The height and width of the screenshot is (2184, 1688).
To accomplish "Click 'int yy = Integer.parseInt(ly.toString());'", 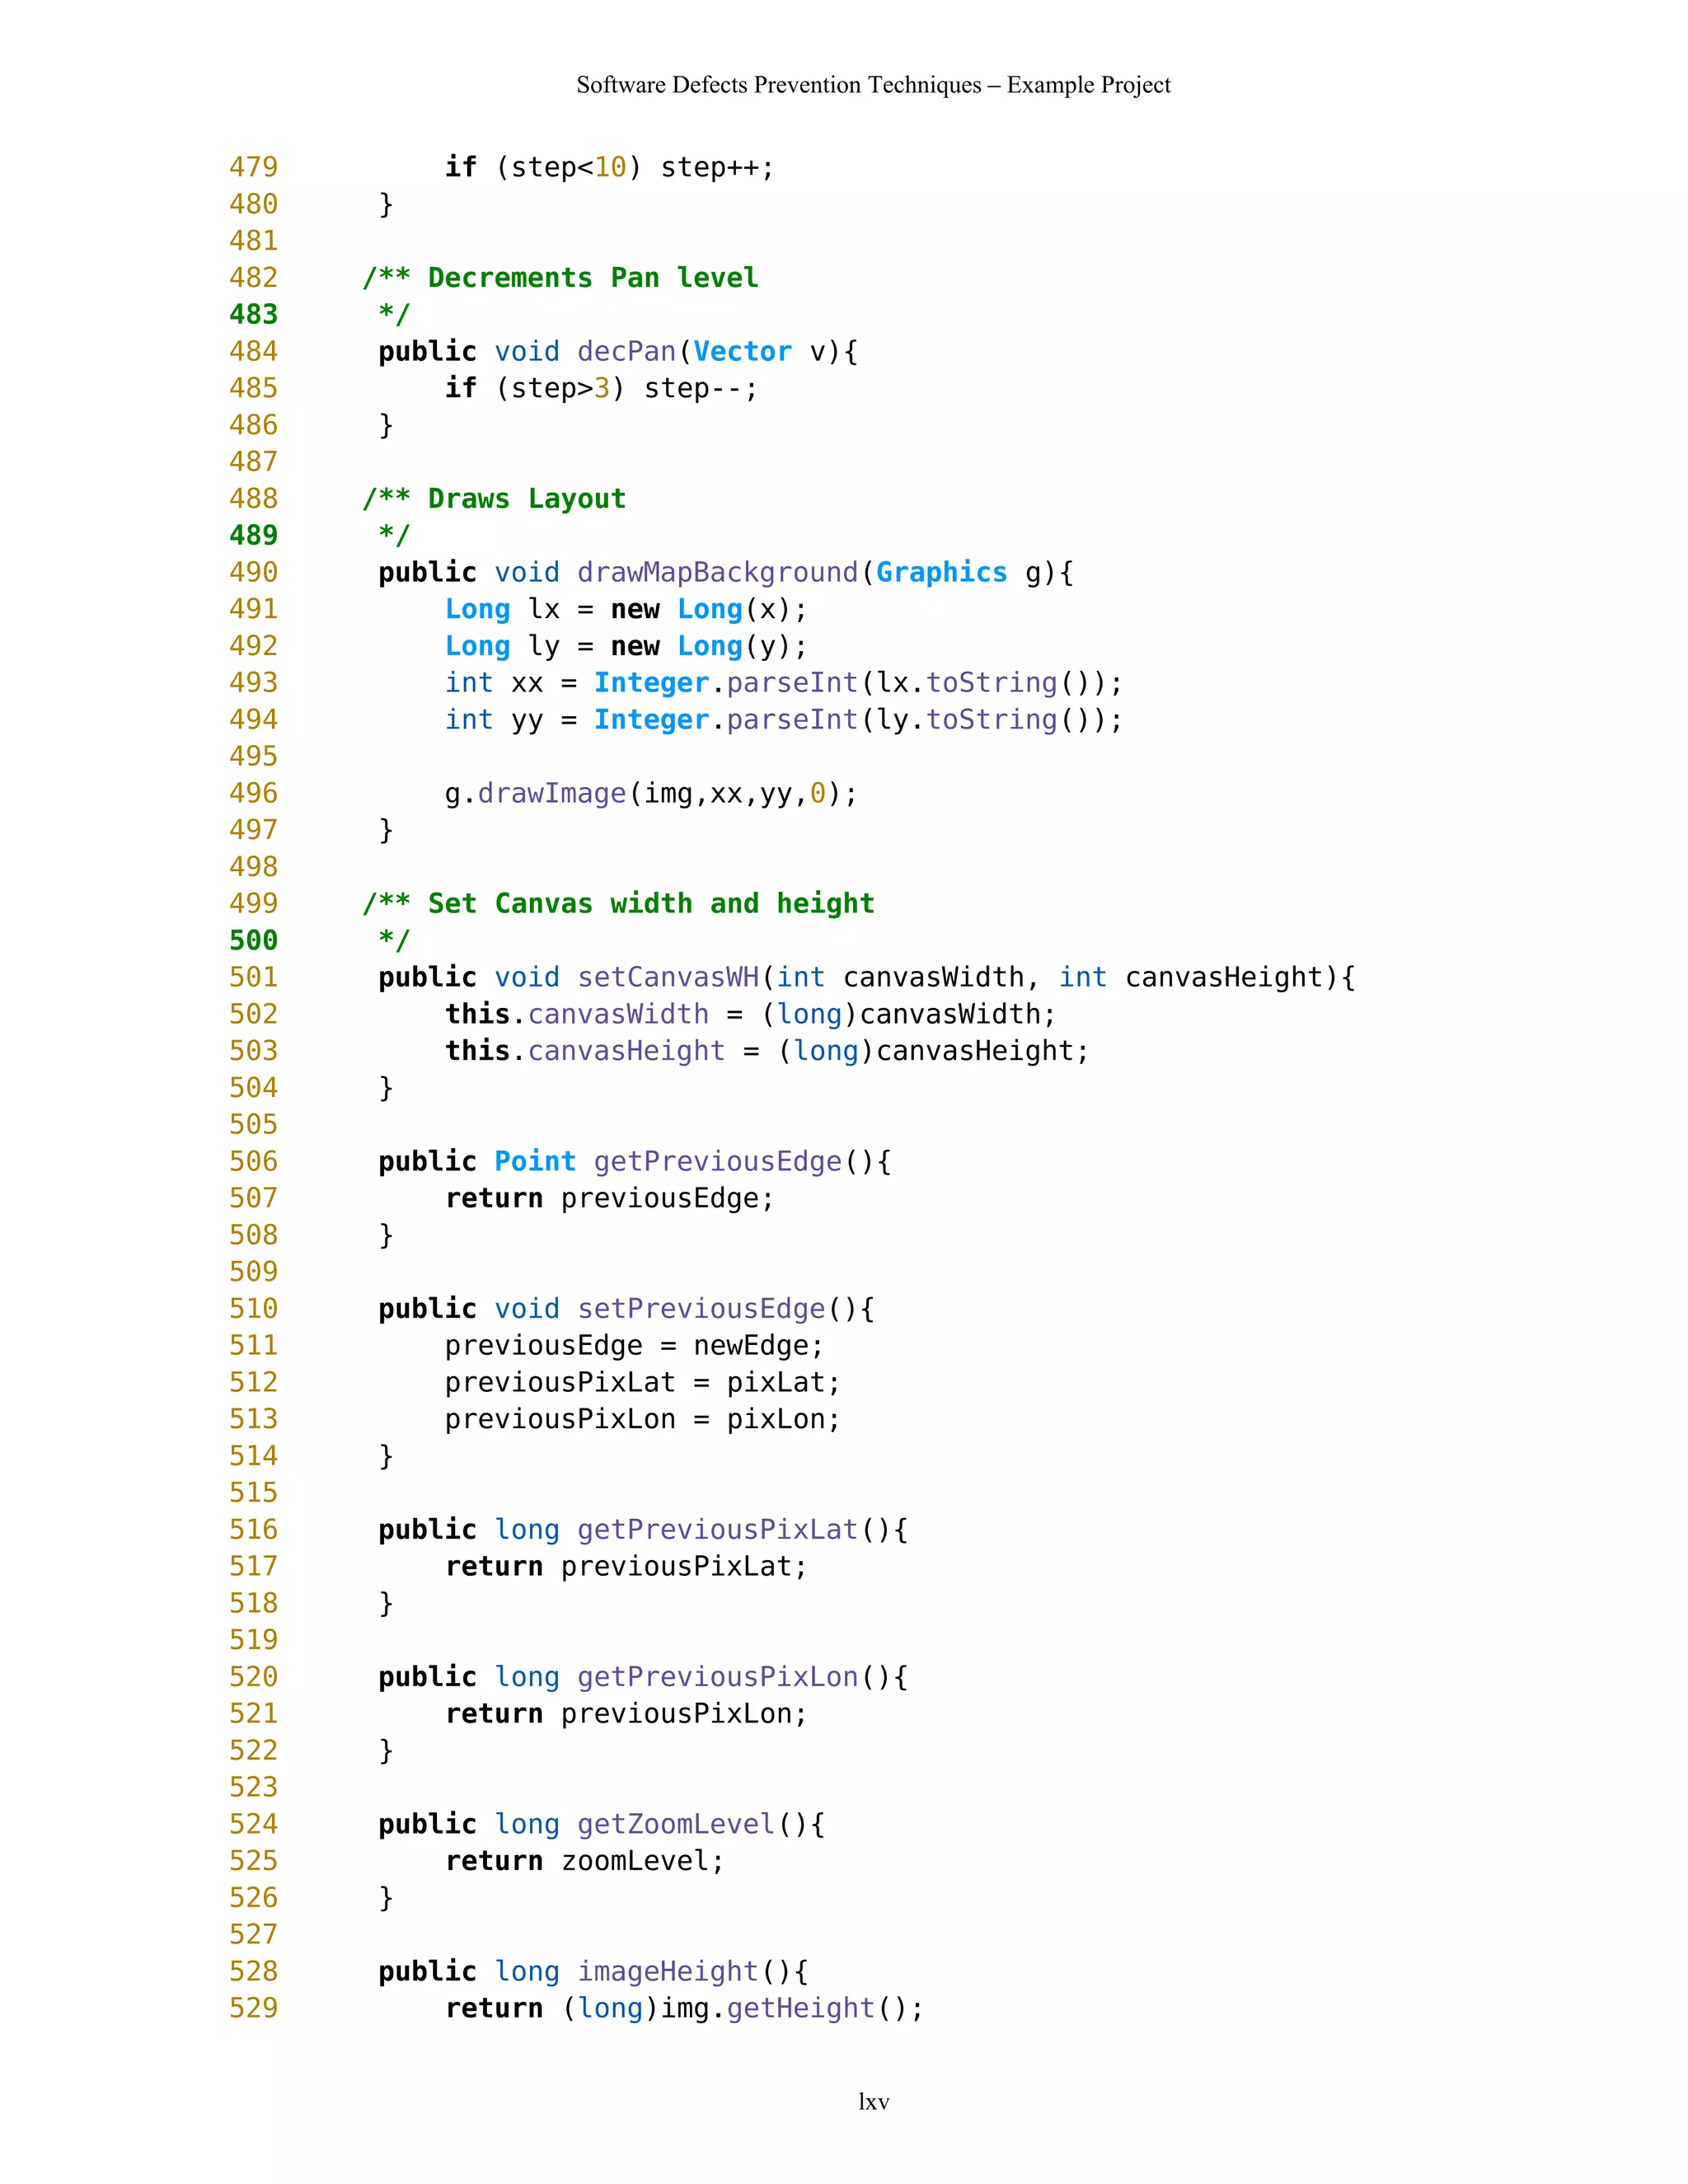I will pos(784,720).
